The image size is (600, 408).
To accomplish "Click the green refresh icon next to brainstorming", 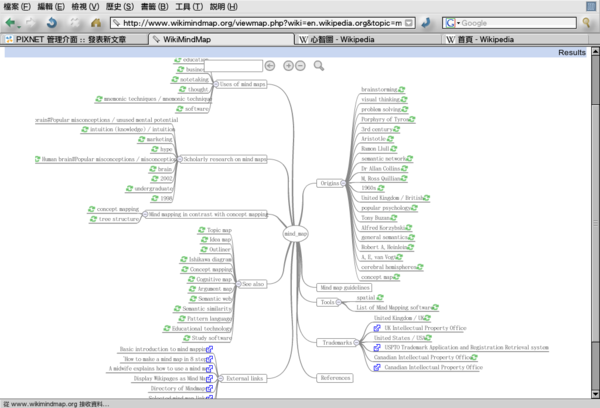I will click(x=401, y=89).
